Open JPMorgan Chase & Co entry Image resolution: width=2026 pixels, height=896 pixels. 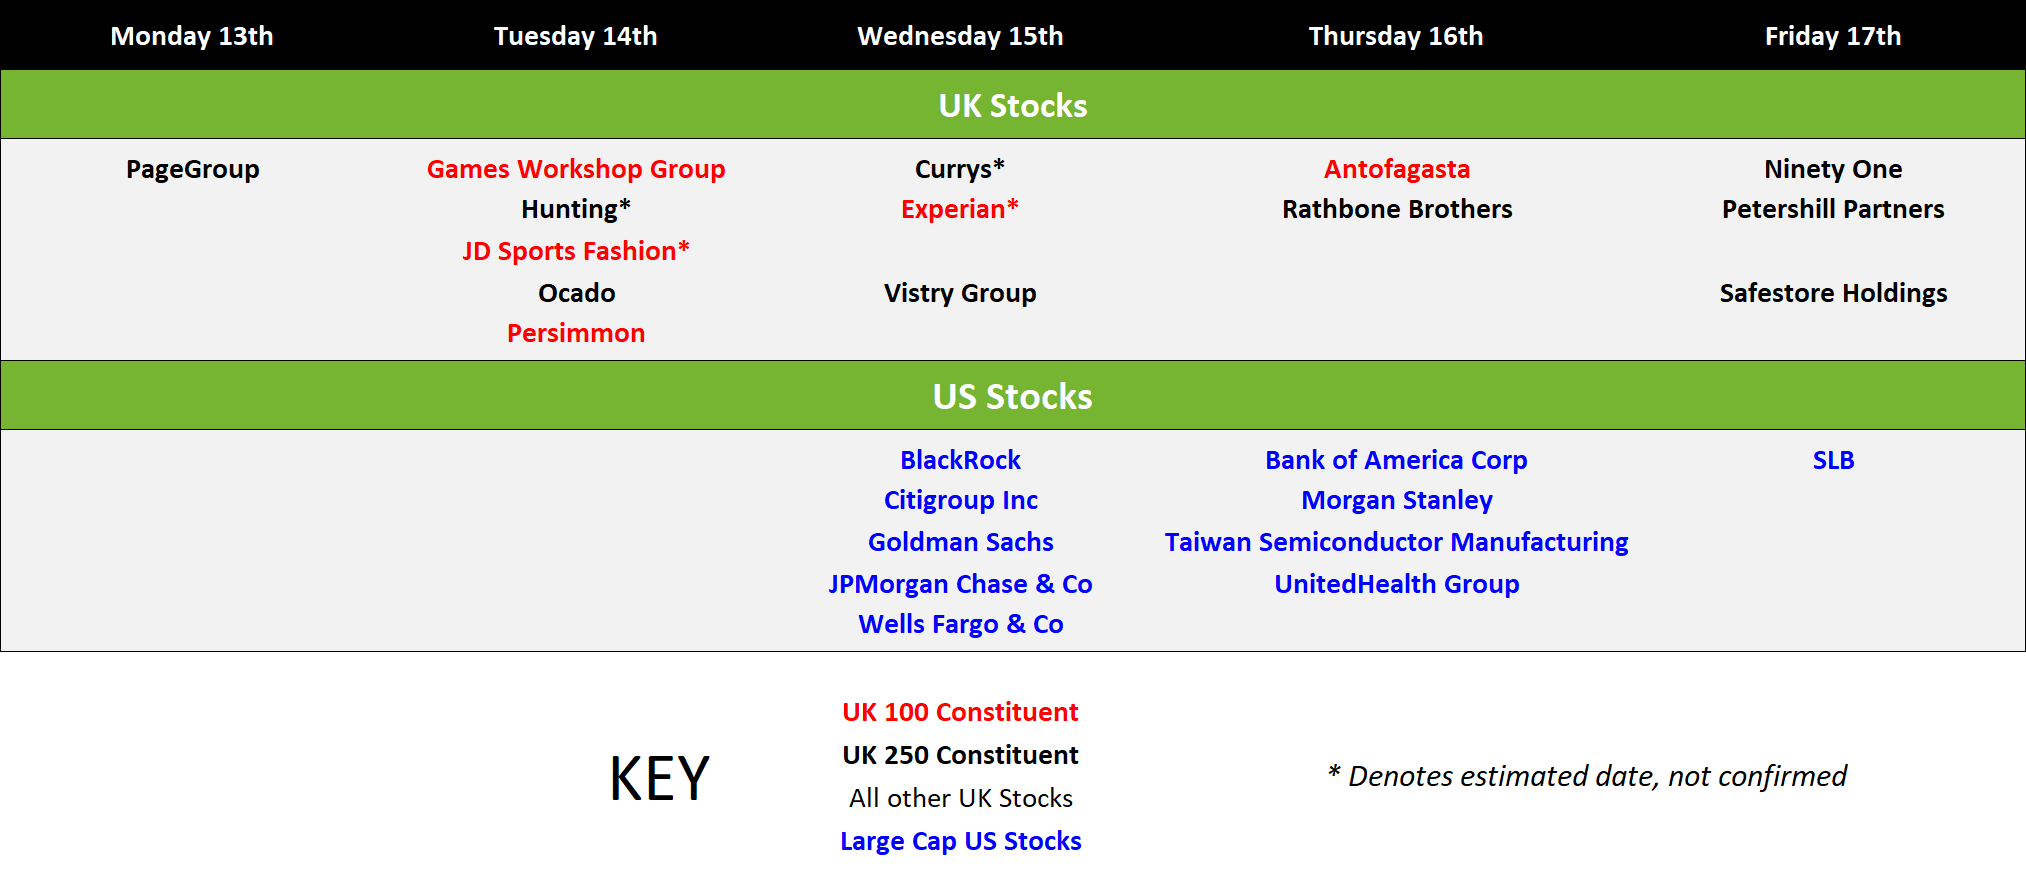960,584
